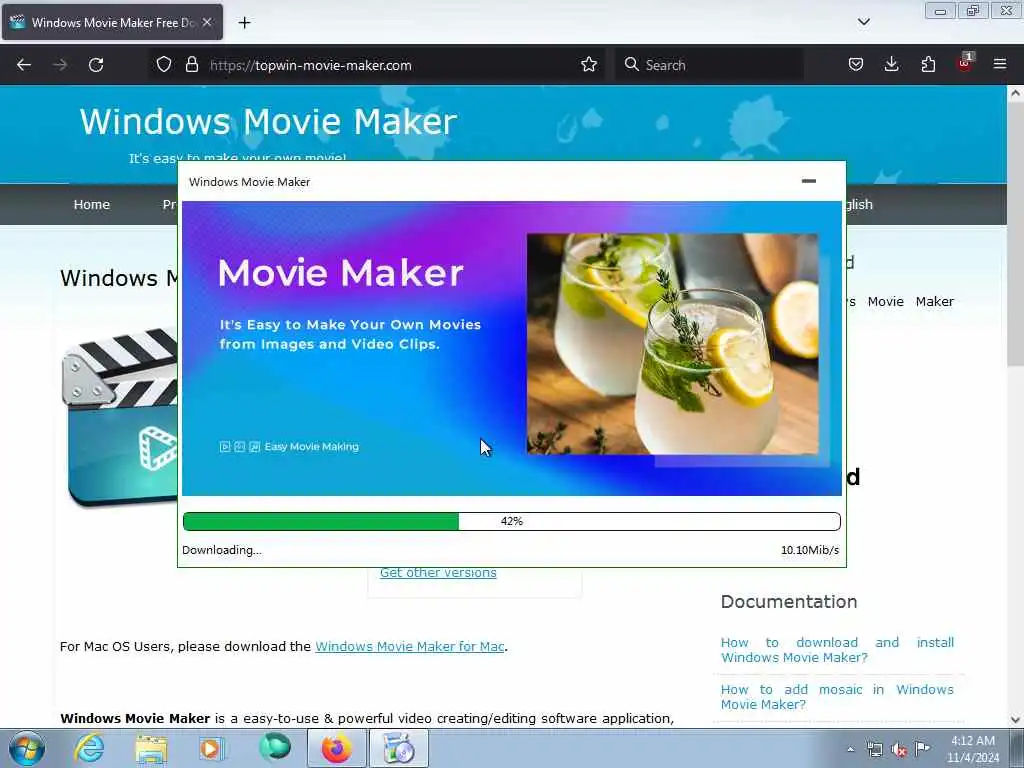Click the padlock site security icon
This screenshot has height=768, width=1024.
[x=191, y=65]
